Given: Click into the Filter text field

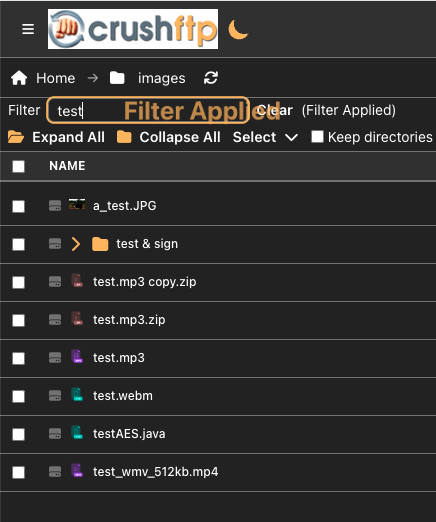Looking at the screenshot, I should (x=148, y=110).
